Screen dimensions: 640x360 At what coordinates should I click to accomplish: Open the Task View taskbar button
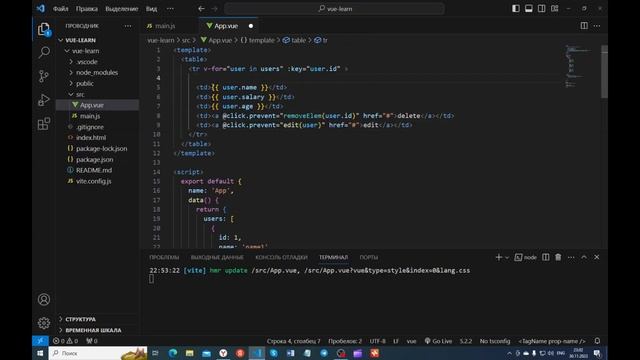click(155, 353)
